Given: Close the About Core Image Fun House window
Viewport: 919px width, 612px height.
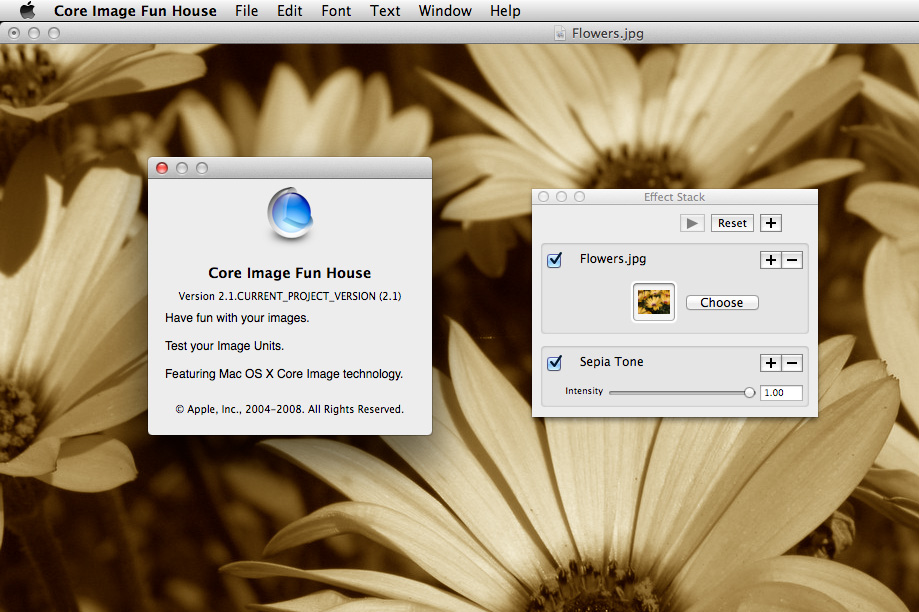Looking at the screenshot, I should coord(162,168).
